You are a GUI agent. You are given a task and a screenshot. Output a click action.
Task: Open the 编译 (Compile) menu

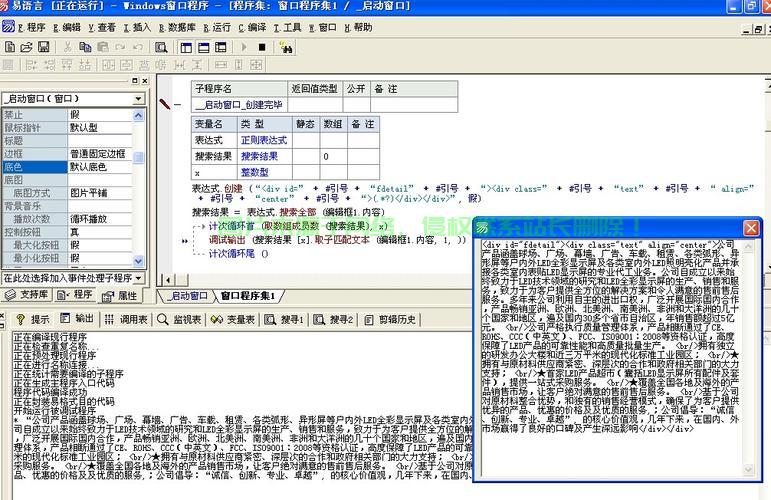[253, 27]
